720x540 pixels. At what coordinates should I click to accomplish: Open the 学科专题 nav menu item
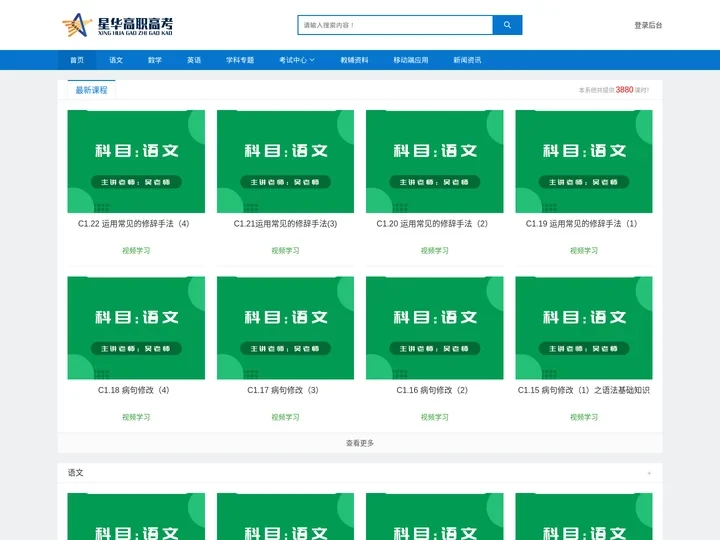pyautogui.click(x=240, y=60)
